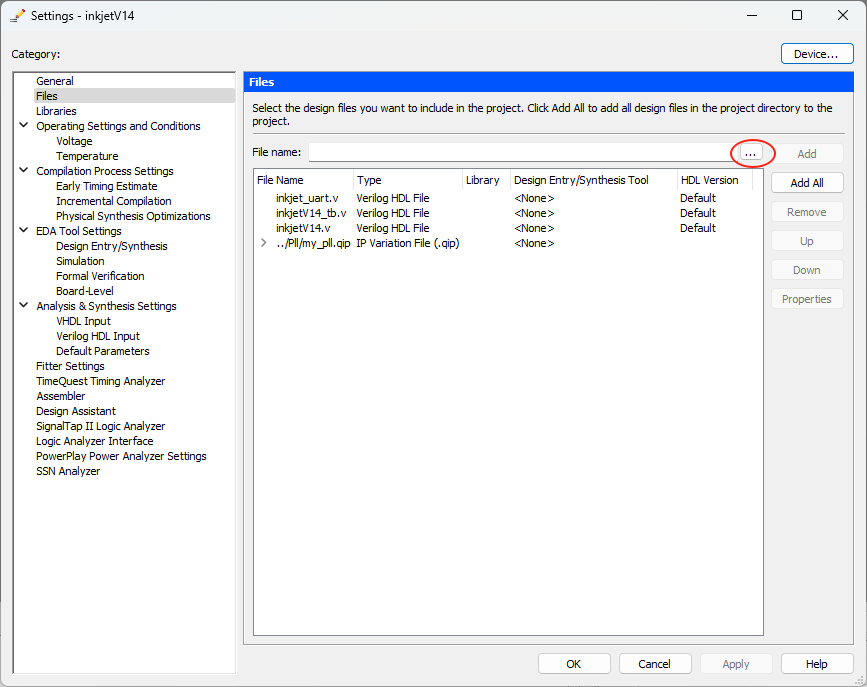This screenshot has width=867, height=687.
Task: Click the browse (...) button next to File name
Action: [751, 153]
